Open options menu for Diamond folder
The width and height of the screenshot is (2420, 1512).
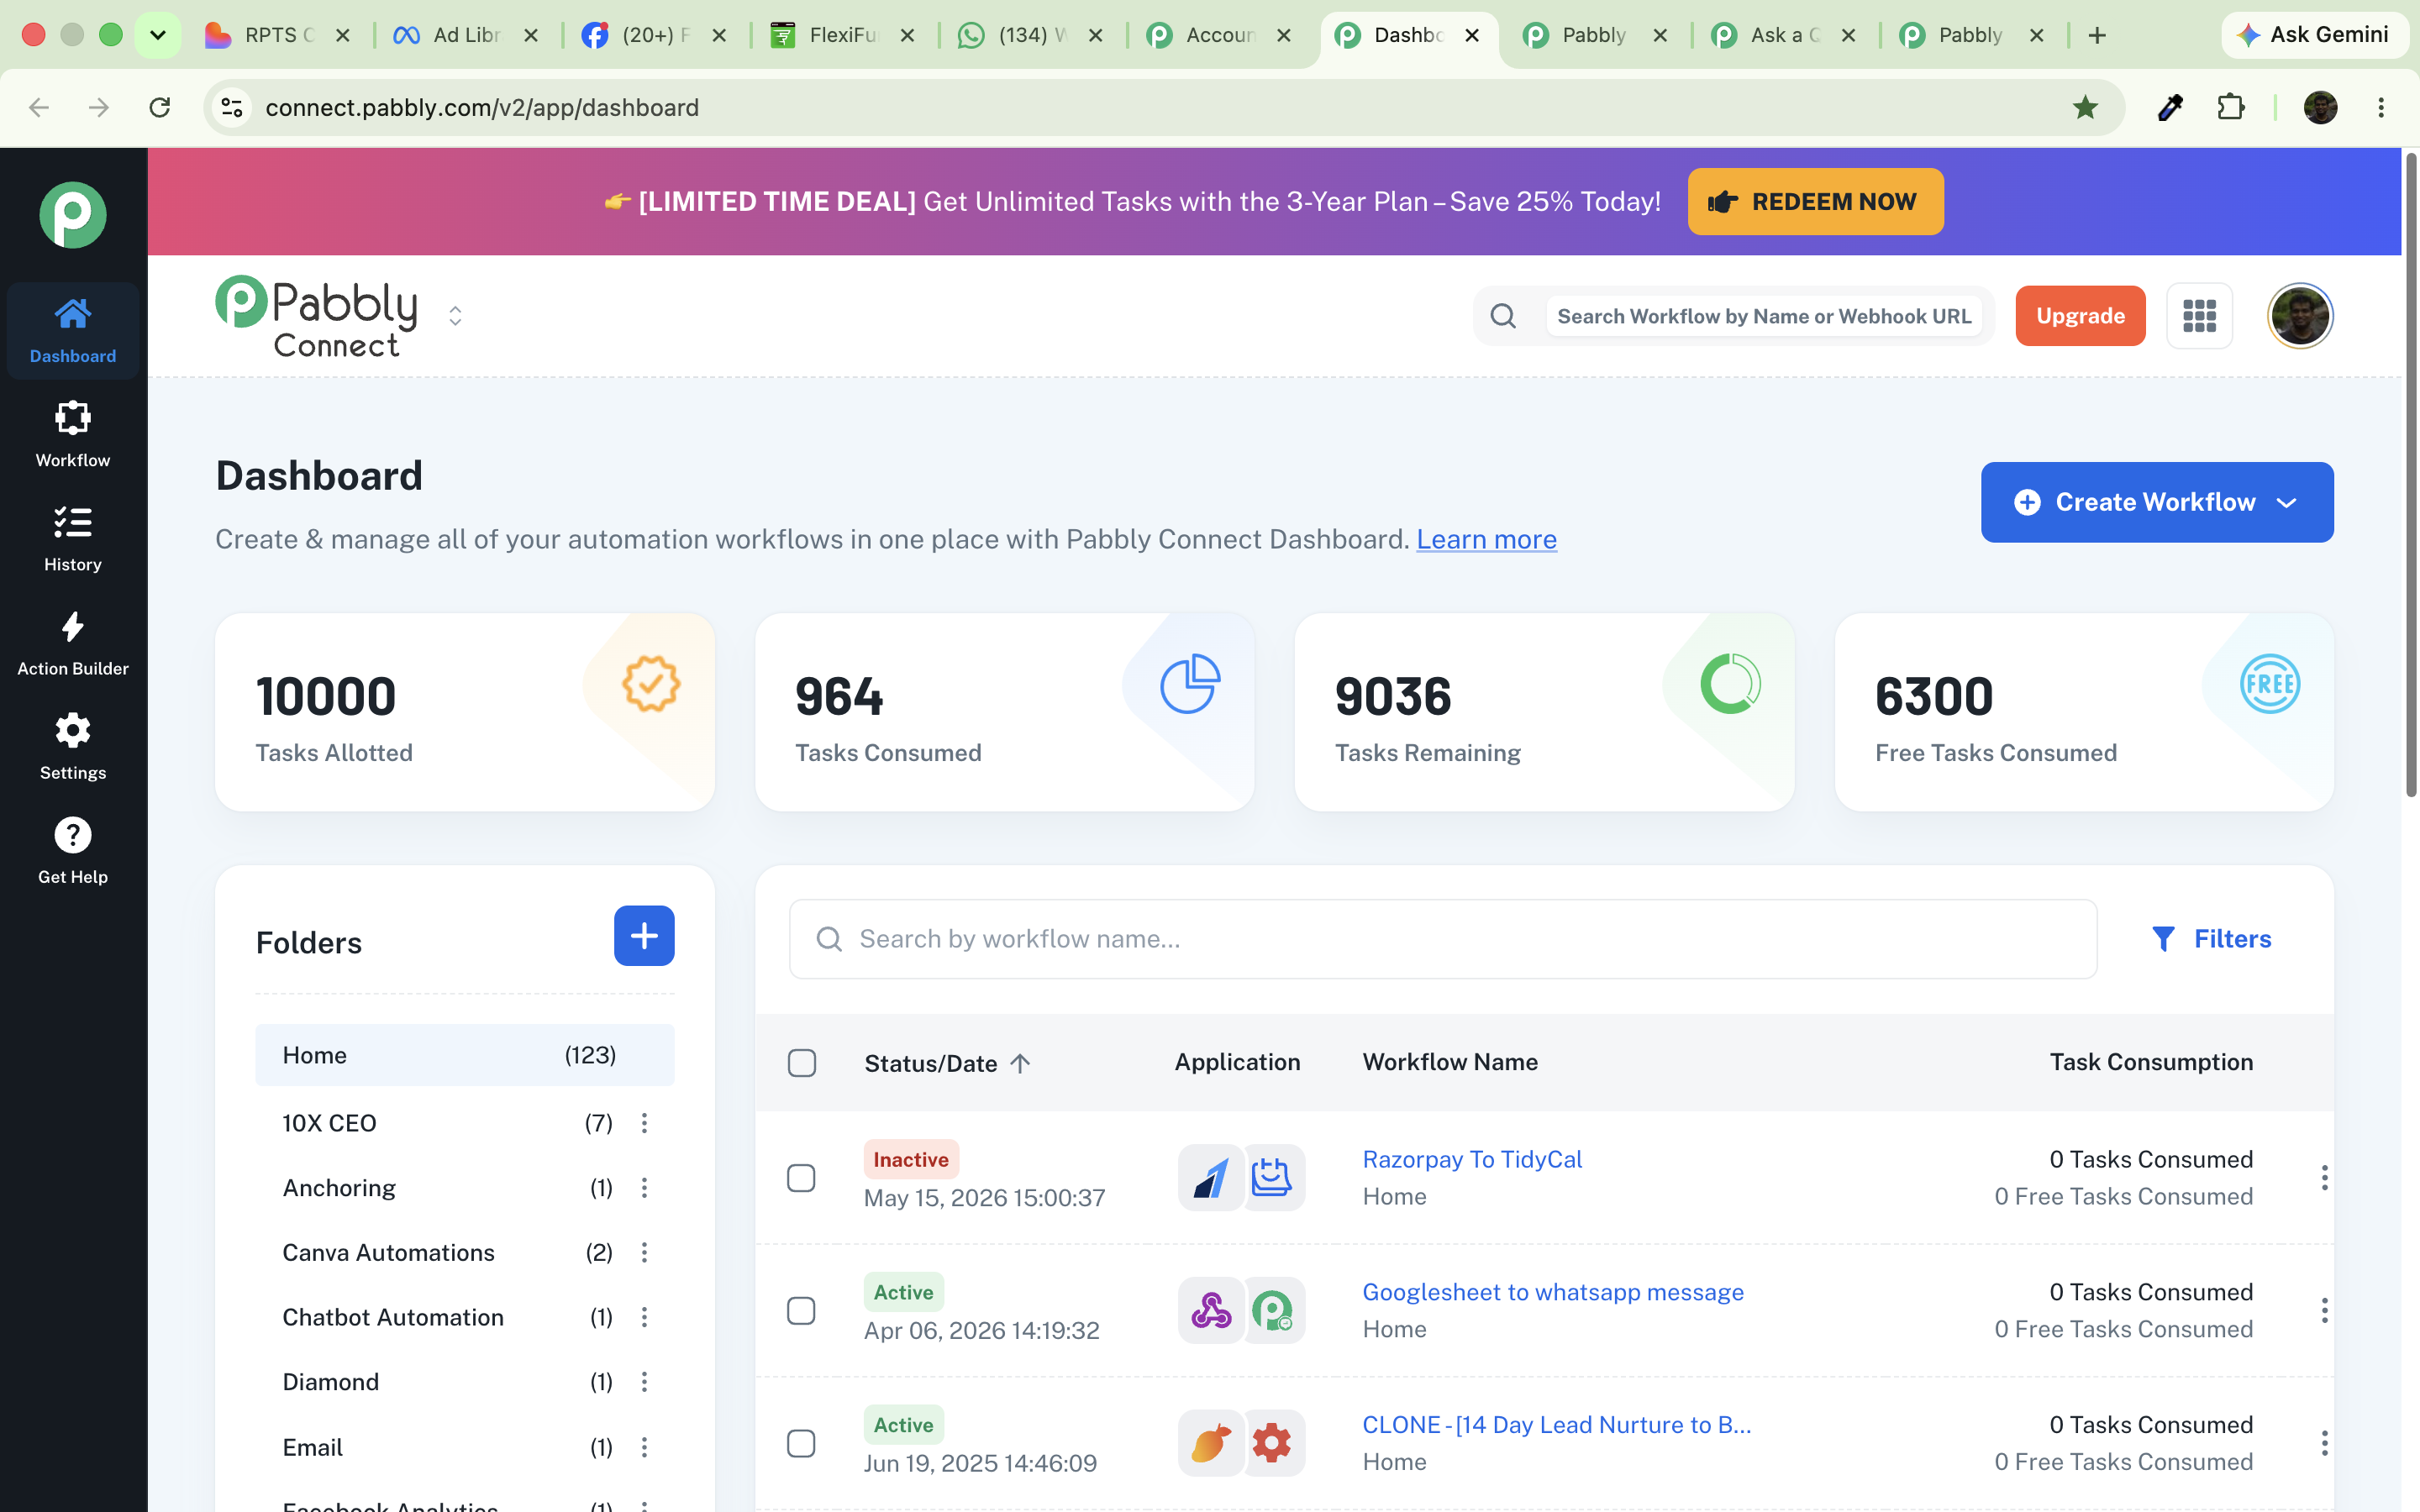coord(644,1381)
